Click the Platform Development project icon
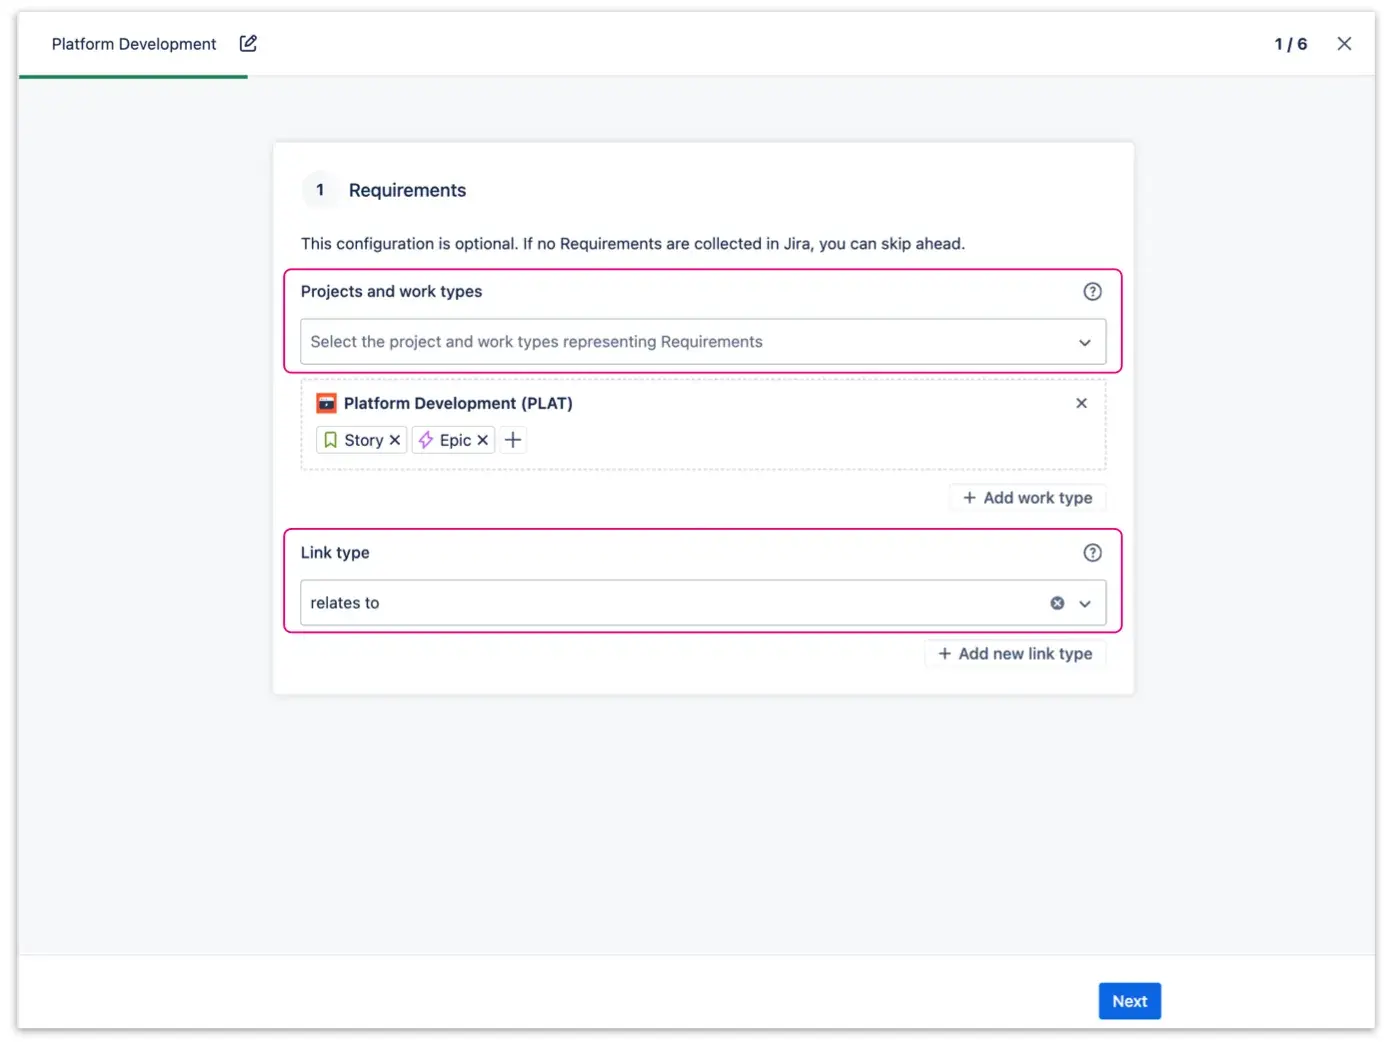This screenshot has height=1046, width=1394. (x=325, y=403)
